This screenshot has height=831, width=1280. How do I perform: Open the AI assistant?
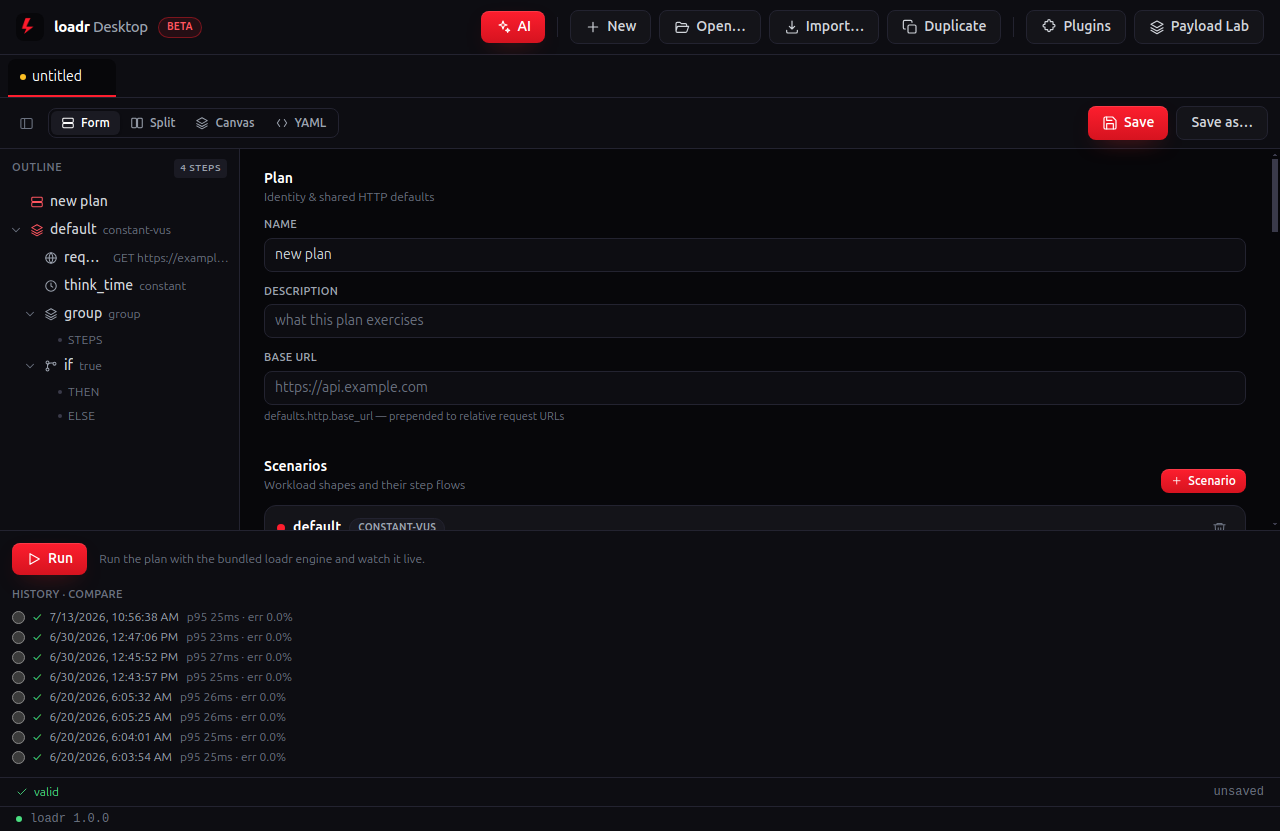pos(513,27)
